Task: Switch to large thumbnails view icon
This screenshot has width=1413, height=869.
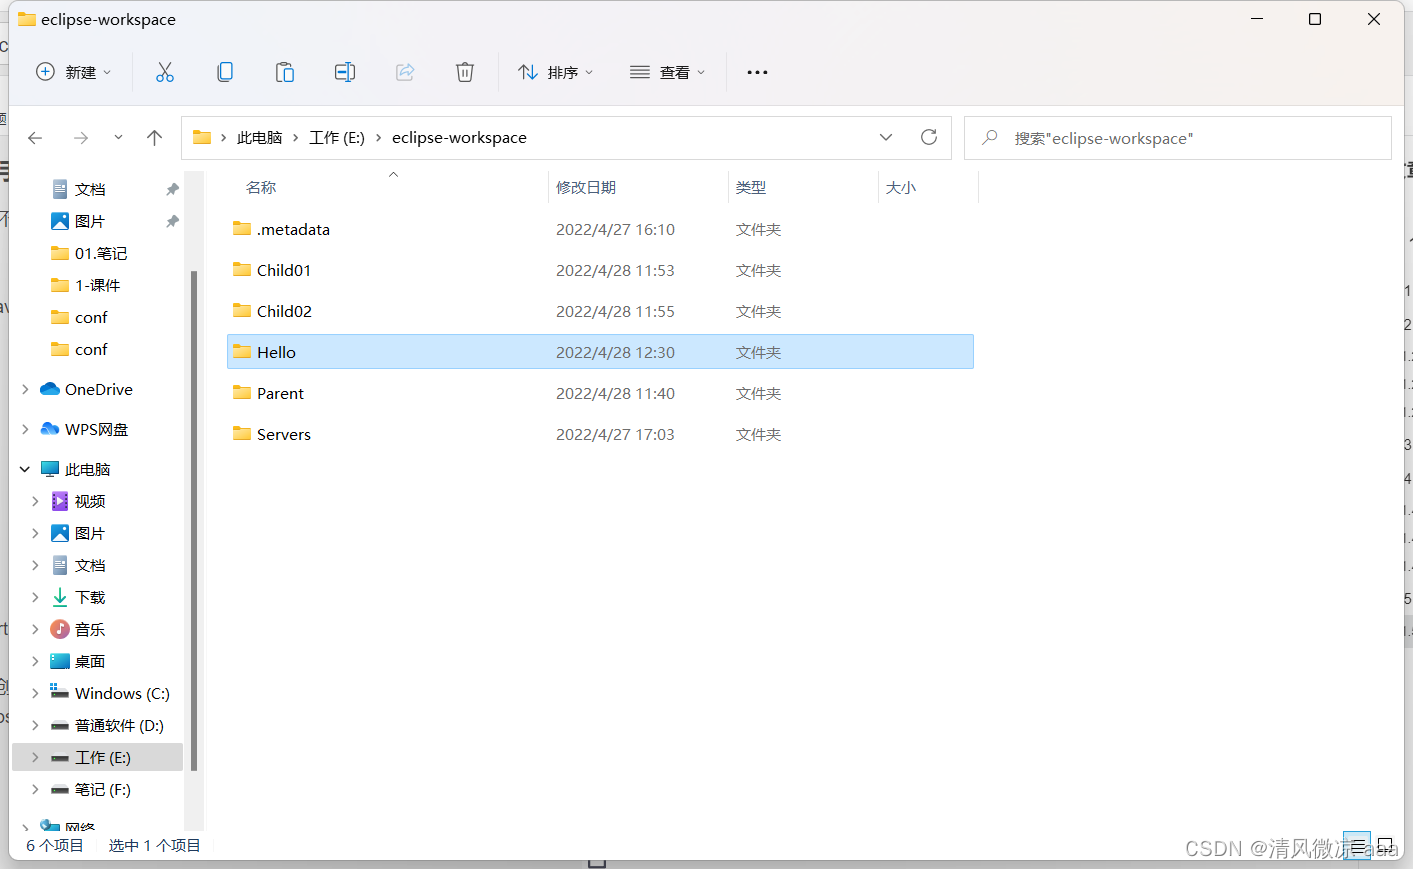Action: (1385, 846)
